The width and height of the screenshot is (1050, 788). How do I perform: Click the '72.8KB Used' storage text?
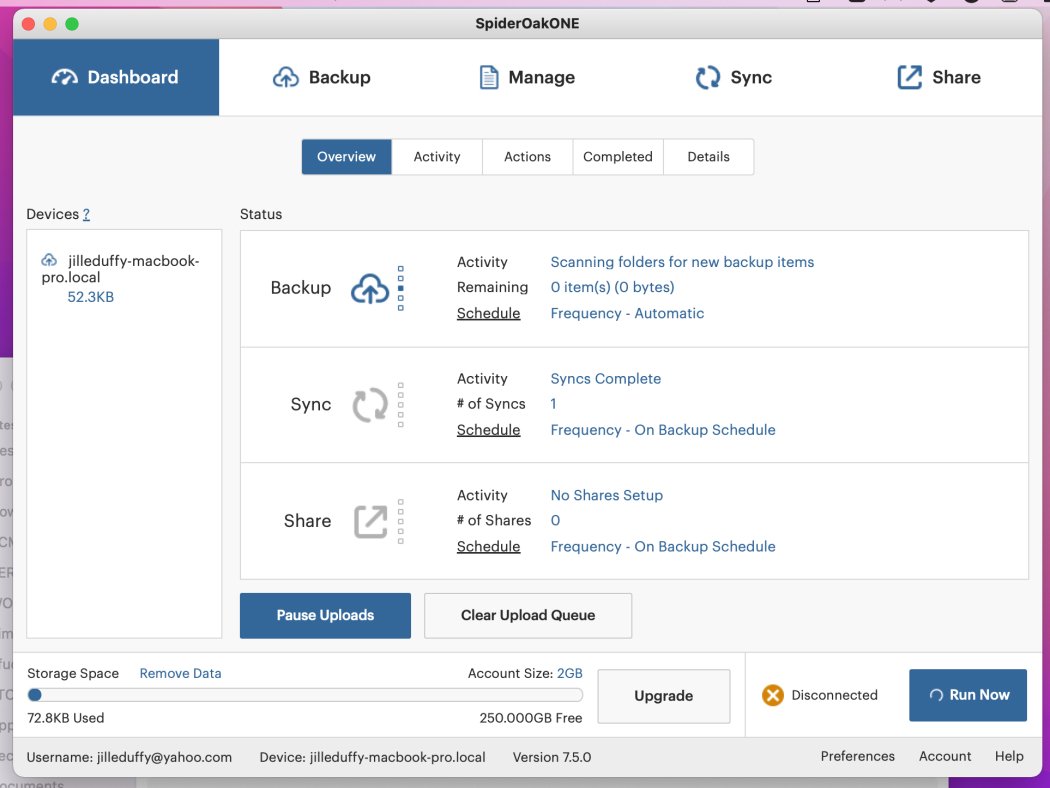click(x=66, y=718)
